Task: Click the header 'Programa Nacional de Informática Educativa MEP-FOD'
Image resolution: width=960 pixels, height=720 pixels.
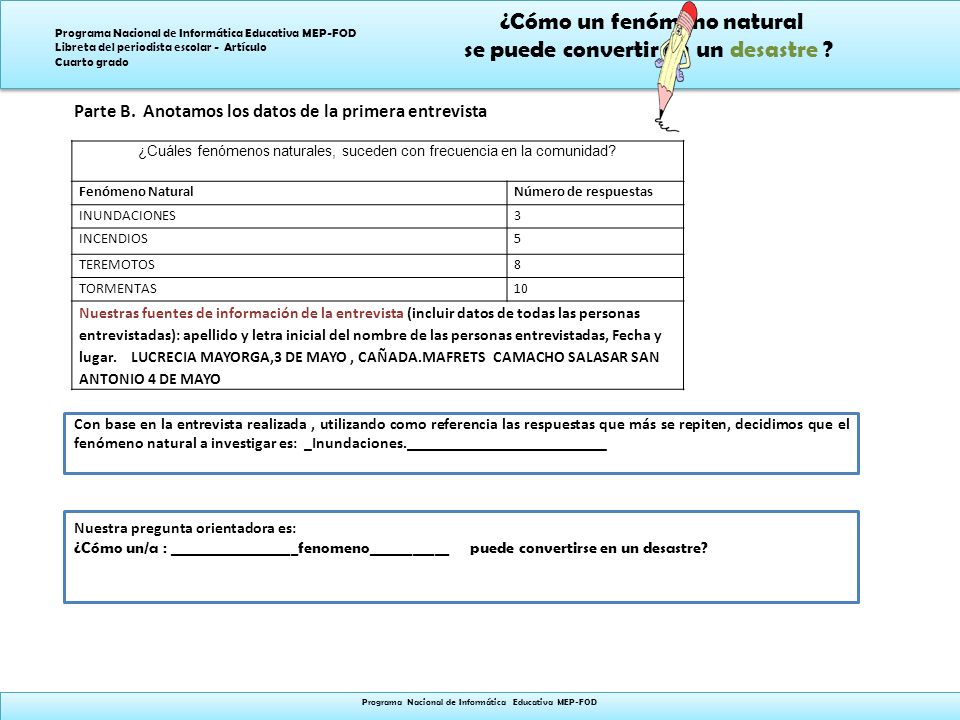Action: (x=206, y=34)
